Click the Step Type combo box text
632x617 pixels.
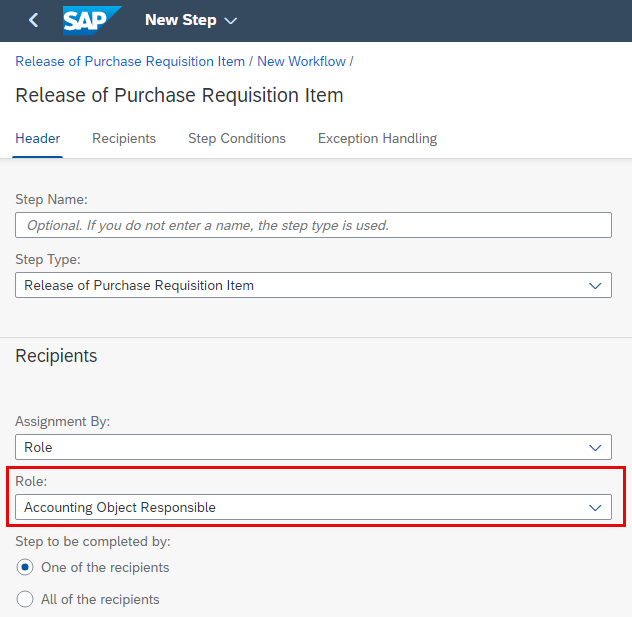139,286
